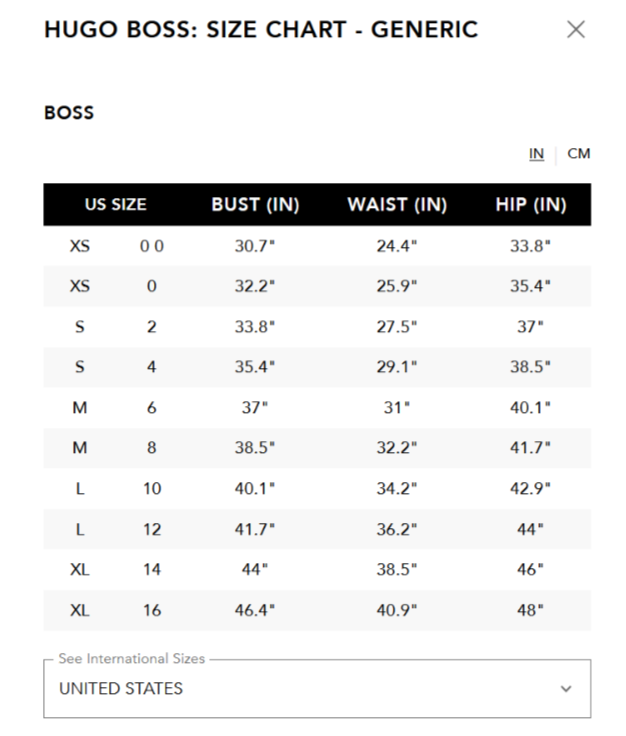
Task: Select the L size 10 row
Action: coord(316,489)
